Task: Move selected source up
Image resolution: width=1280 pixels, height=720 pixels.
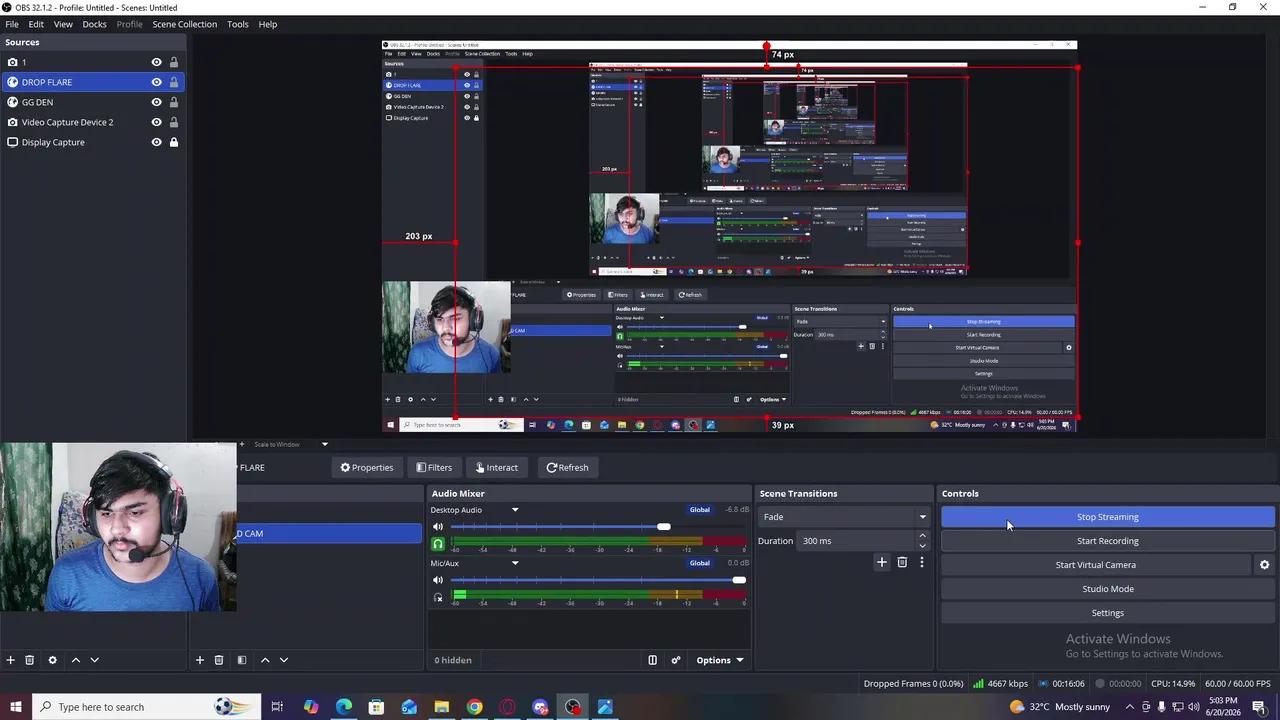Action: [75, 660]
